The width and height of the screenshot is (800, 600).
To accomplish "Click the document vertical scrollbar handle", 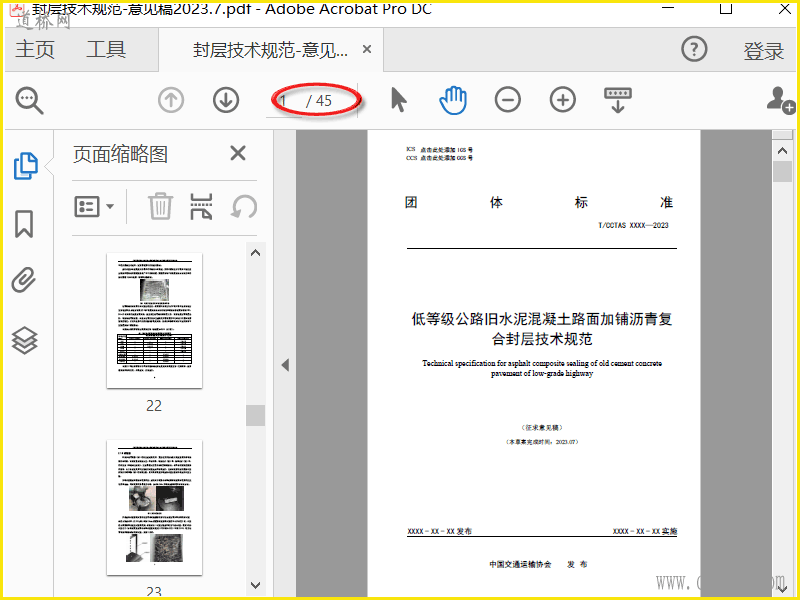I will click(x=782, y=171).
